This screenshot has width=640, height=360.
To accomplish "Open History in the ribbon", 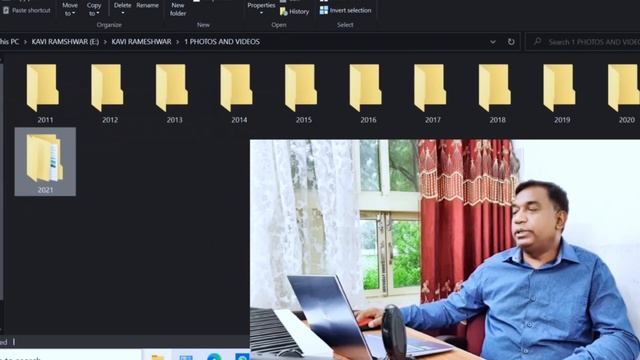I will tap(294, 12).
